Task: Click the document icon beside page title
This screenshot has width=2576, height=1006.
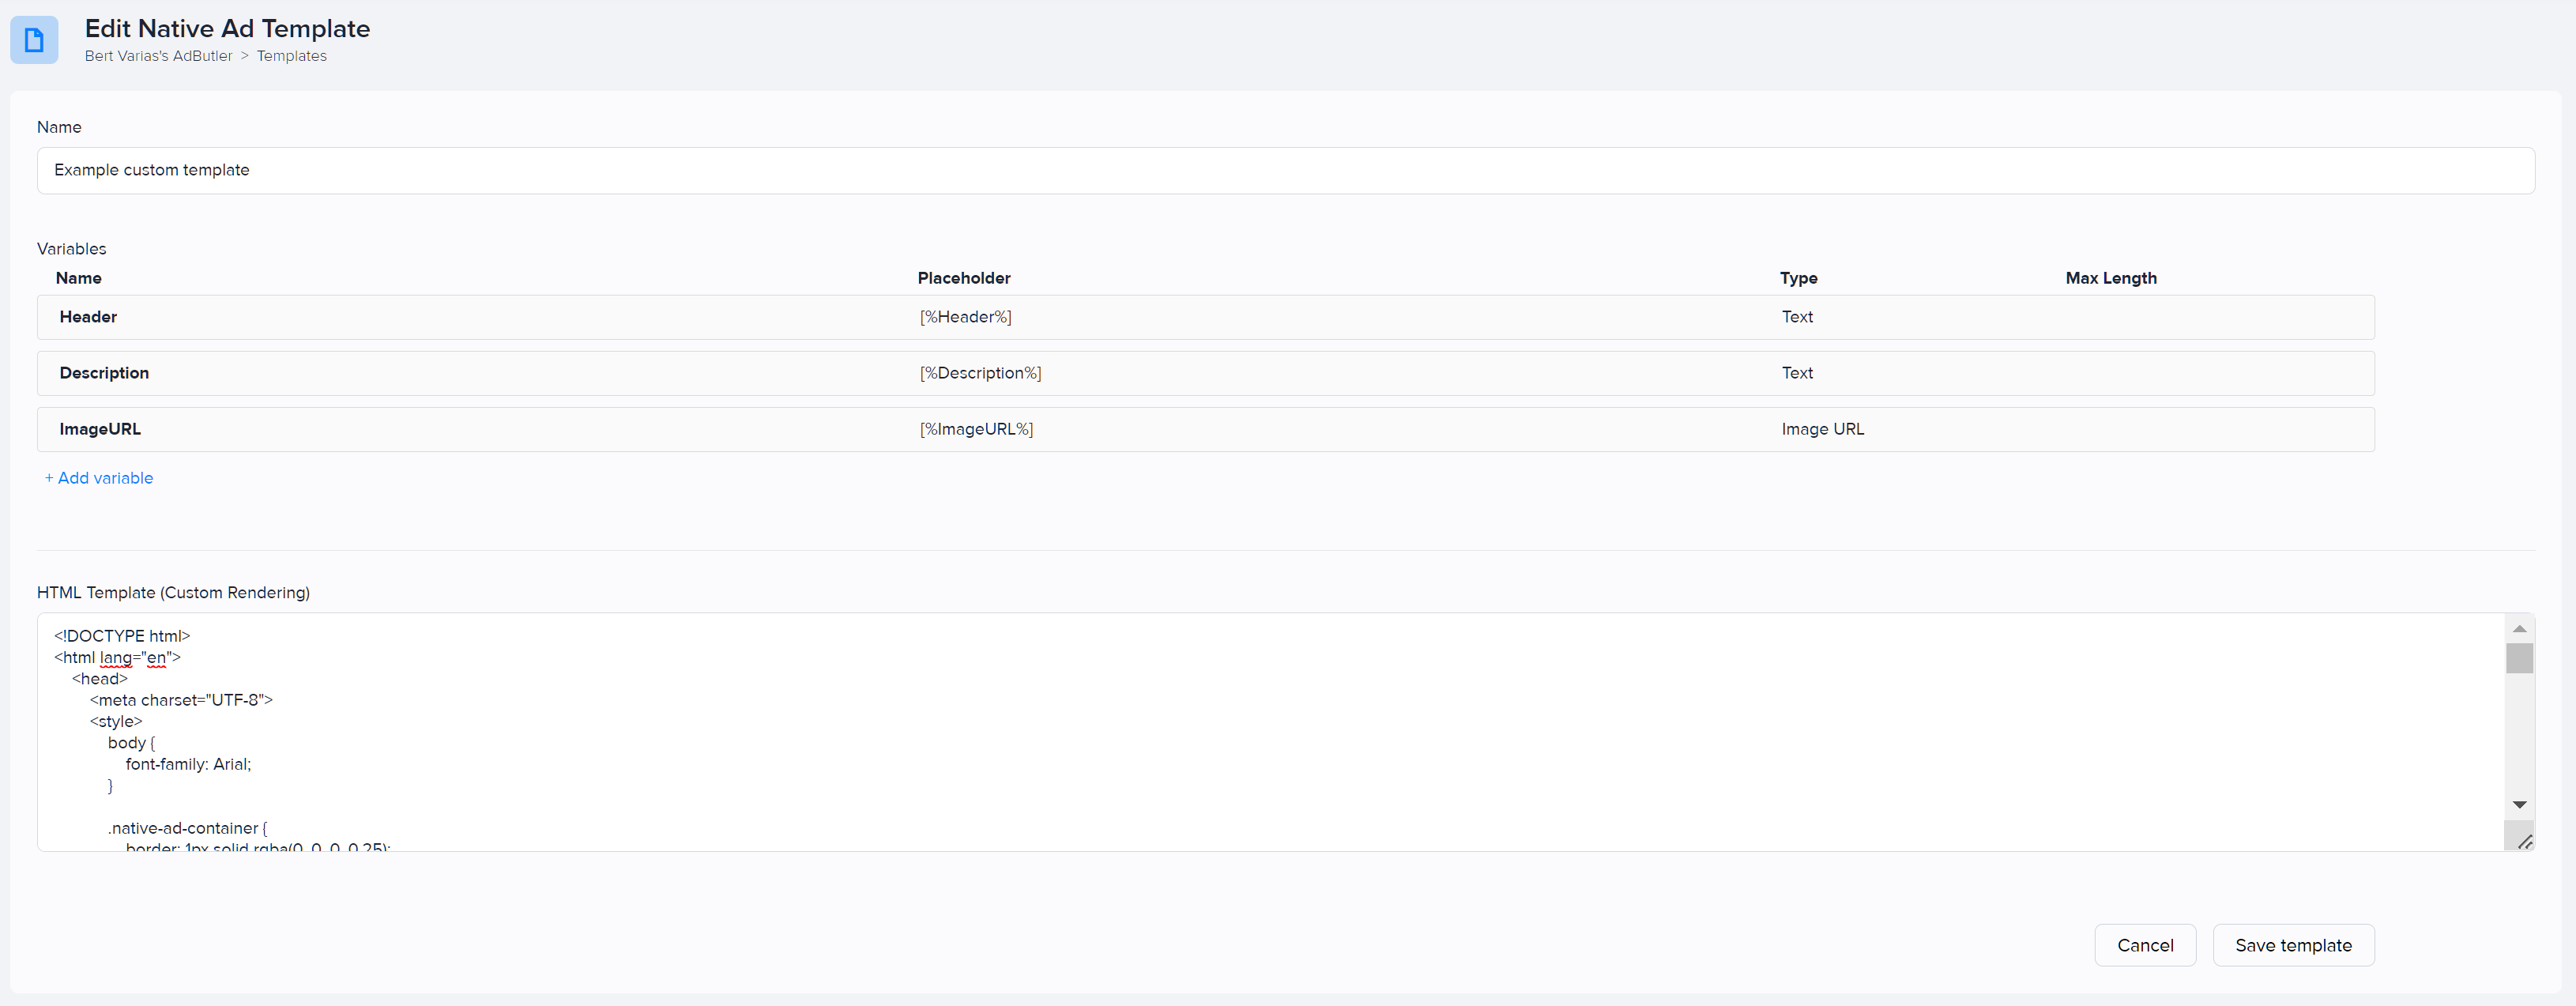Action: point(34,40)
